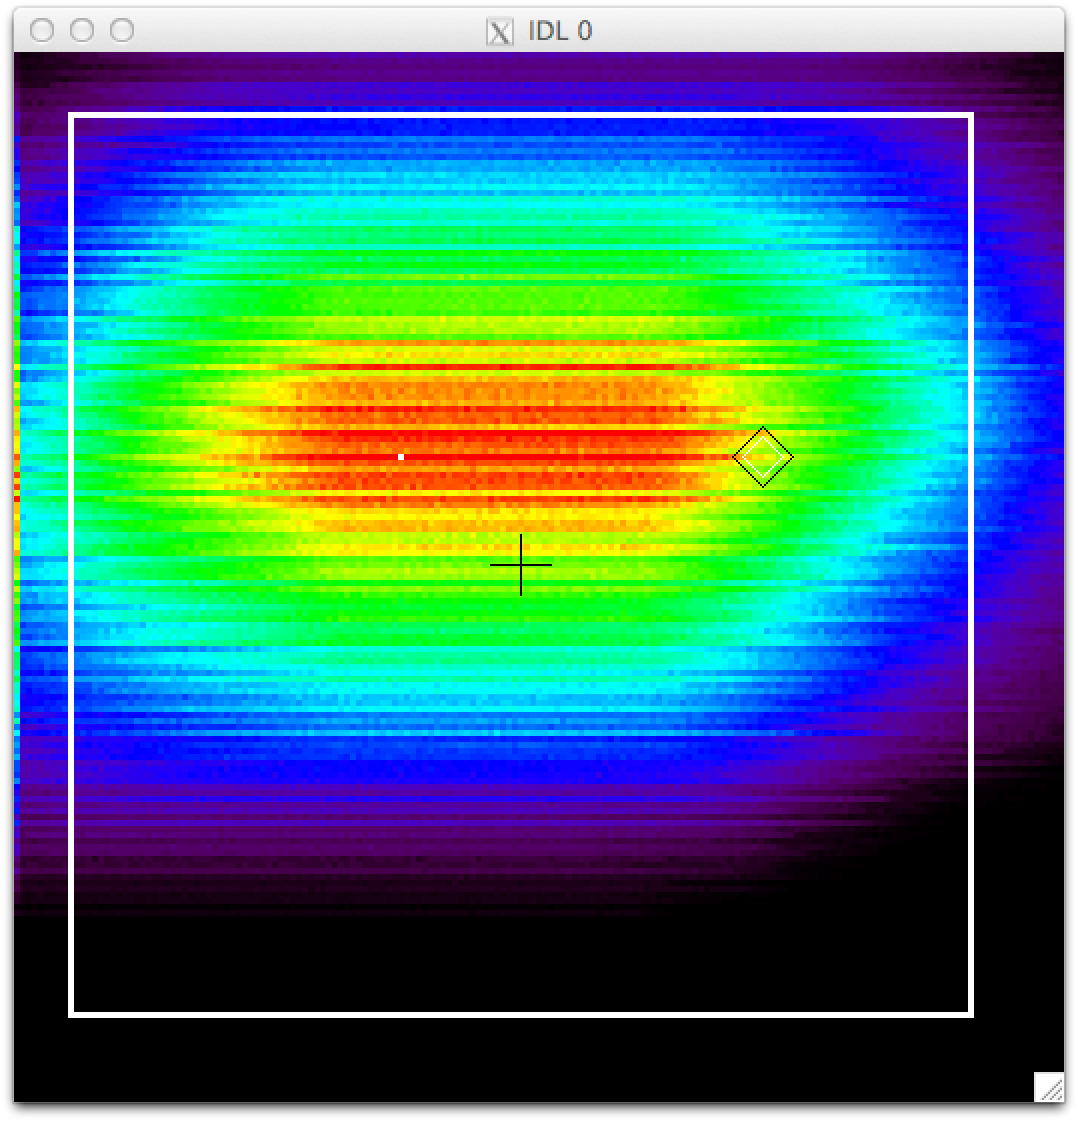Click the "IDL 0" window title text

(x=560, y=31)
